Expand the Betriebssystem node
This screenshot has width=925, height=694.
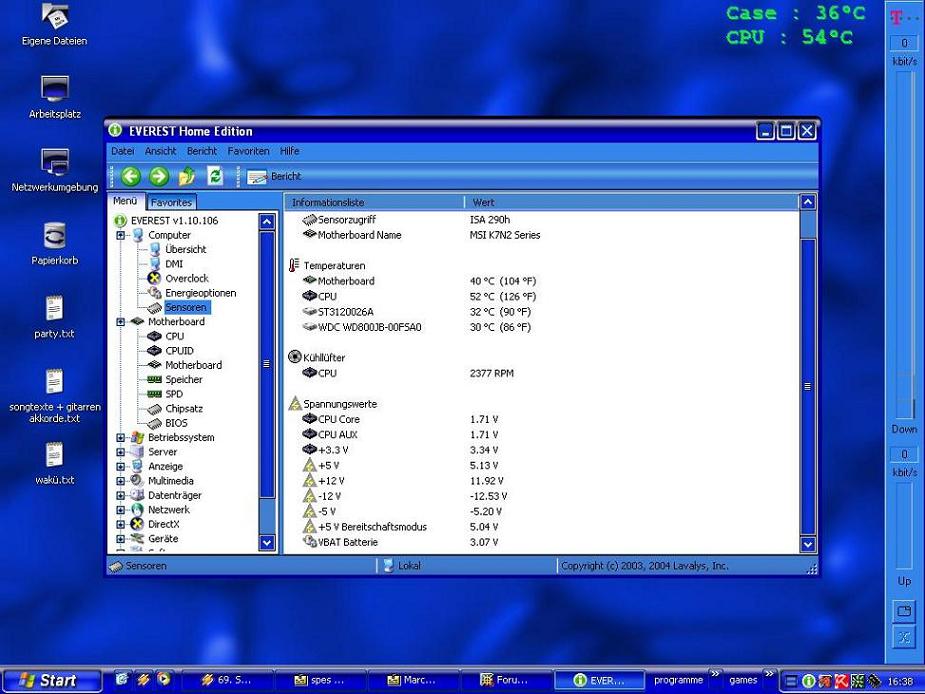click(x=120, y=437)
